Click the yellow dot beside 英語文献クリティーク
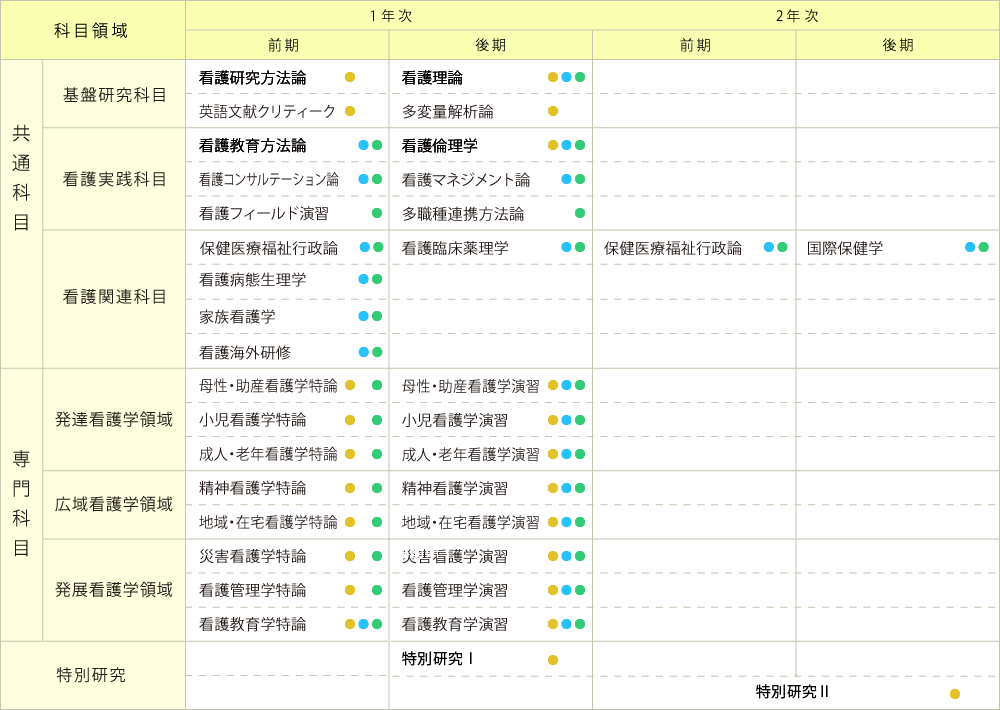1000x710 pixels. 350,111
